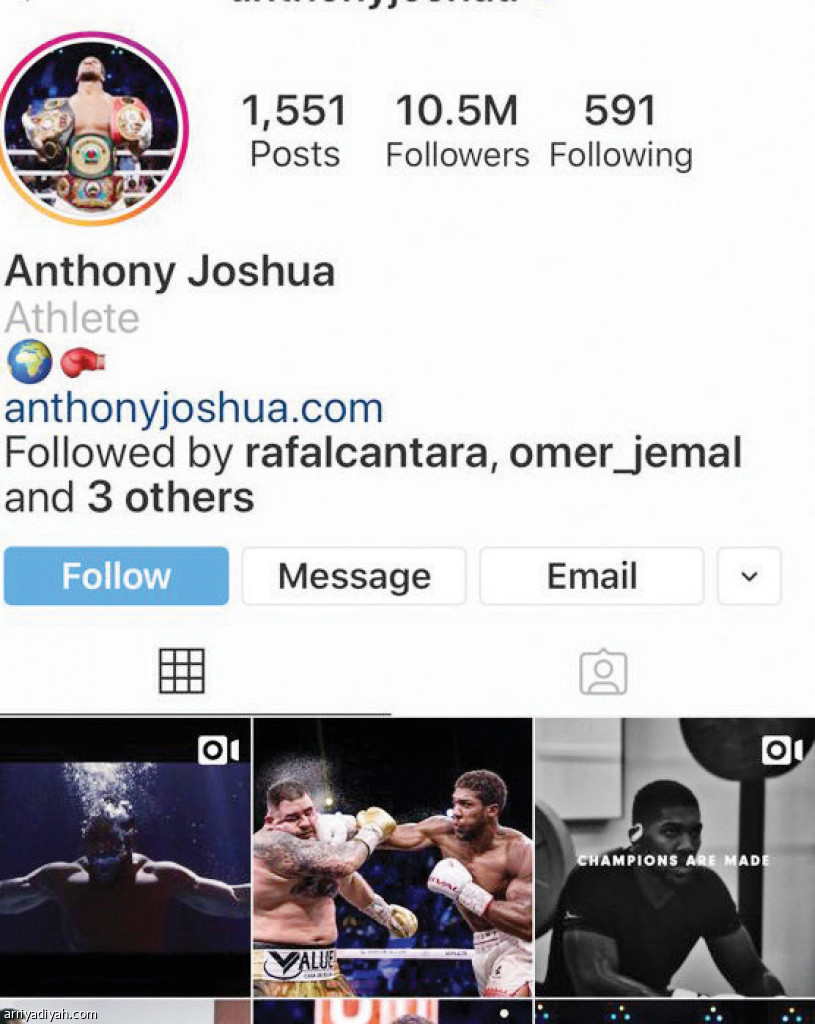Open the 591 Following list
Viewport: 815px width, 1024px height.
620,131
